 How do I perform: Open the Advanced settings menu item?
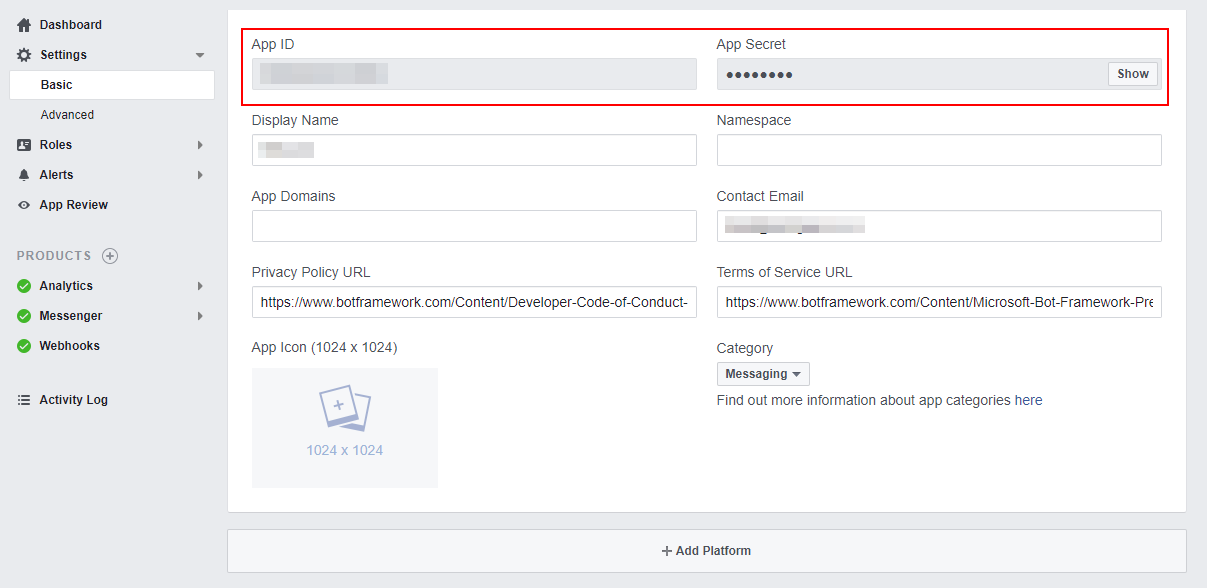[67, 115]
